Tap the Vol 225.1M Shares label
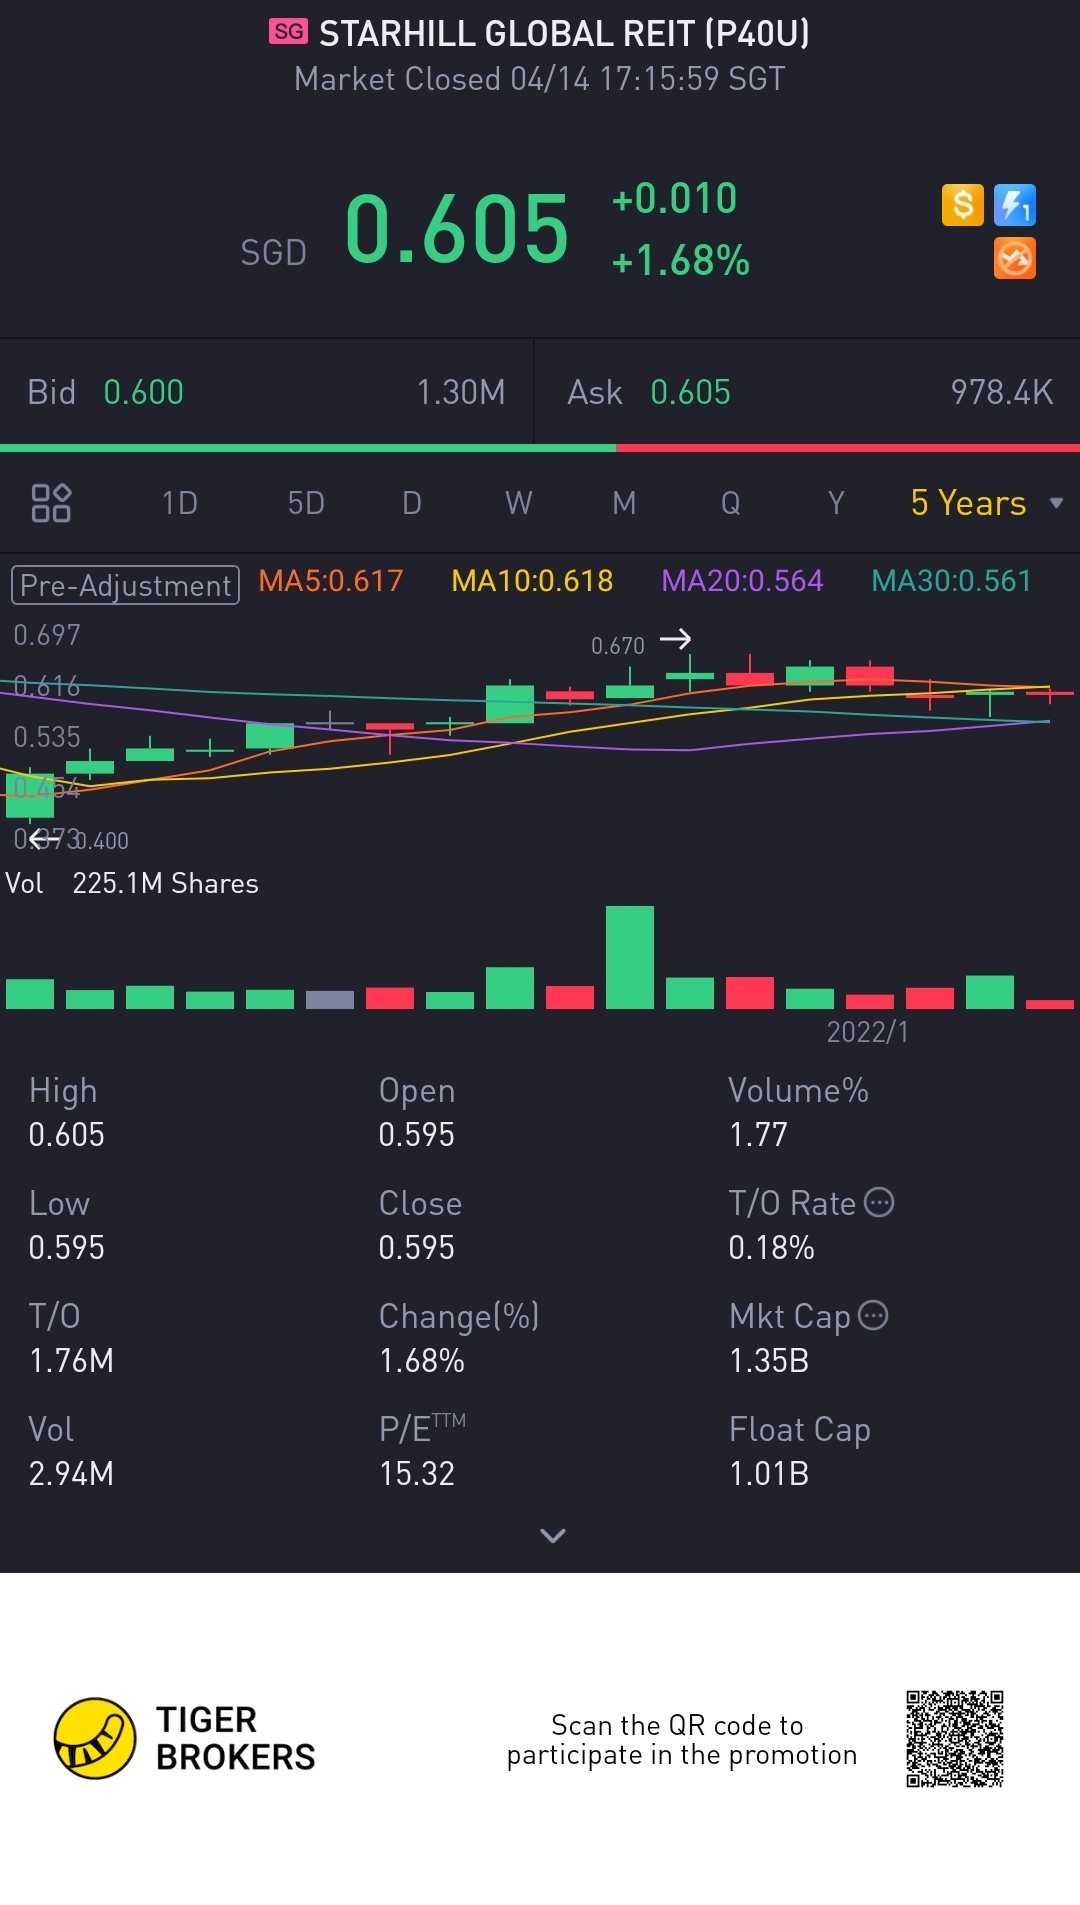This screenshot has height=1905, width=1080. pos(132,883)
